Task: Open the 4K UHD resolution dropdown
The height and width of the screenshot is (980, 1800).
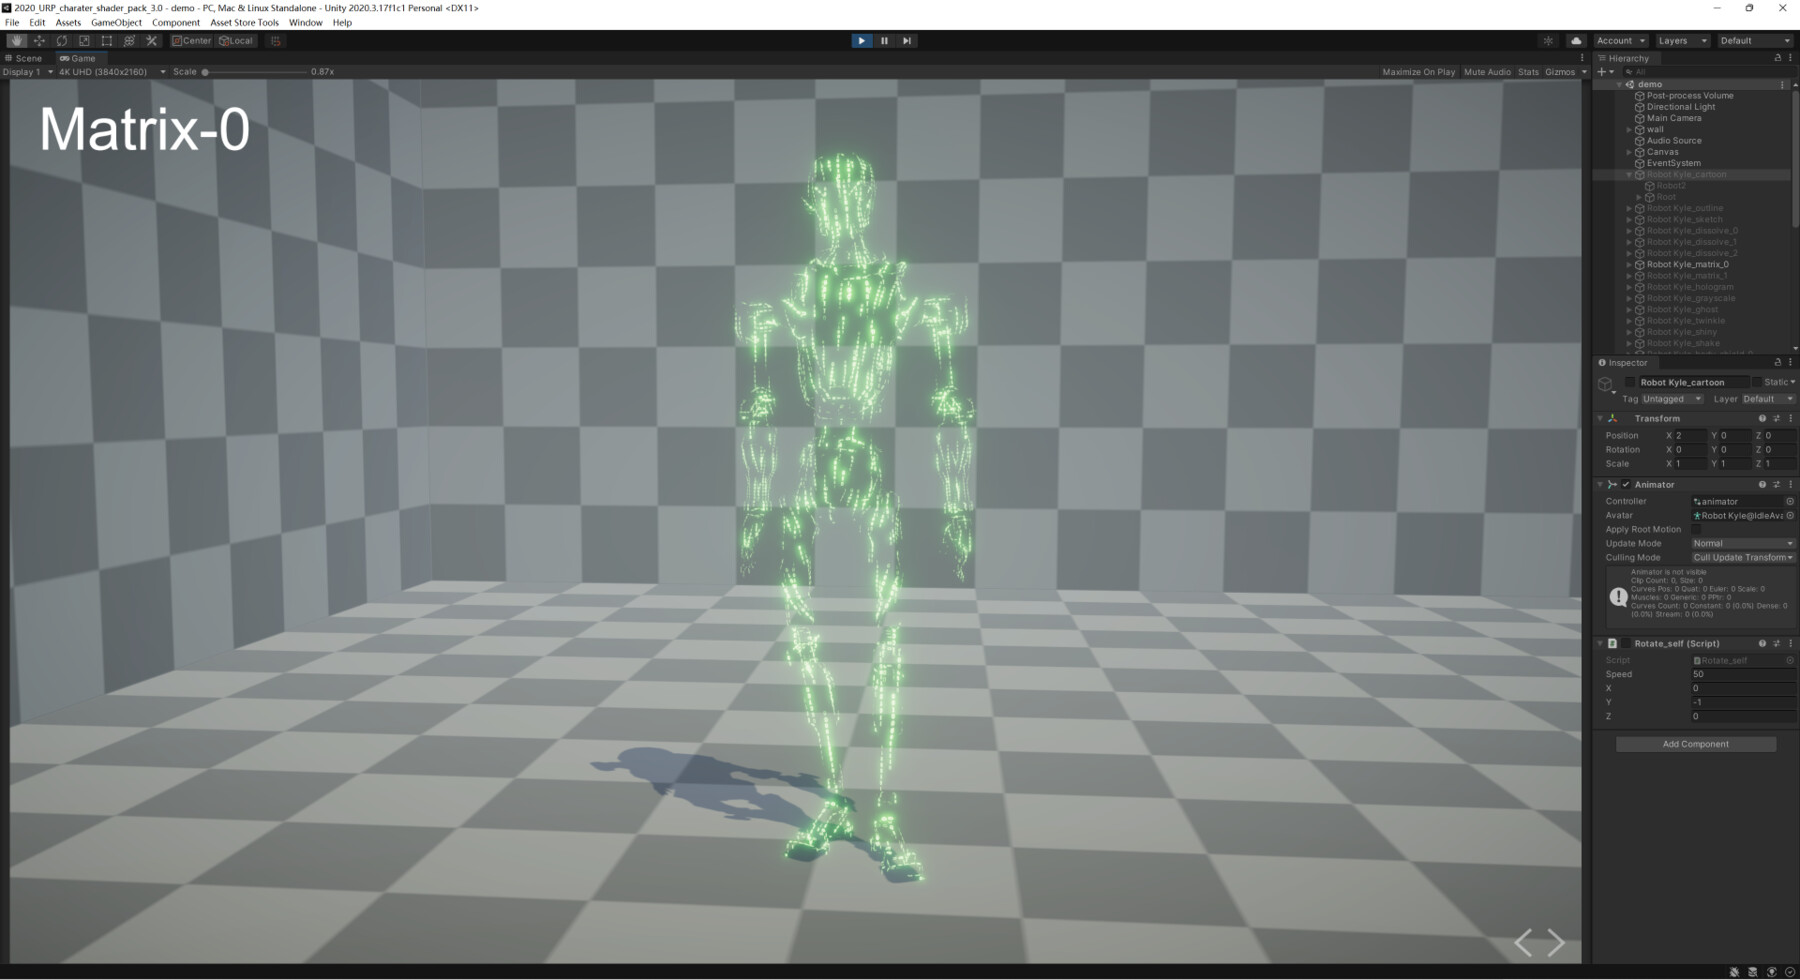Action: coord(112,72)
